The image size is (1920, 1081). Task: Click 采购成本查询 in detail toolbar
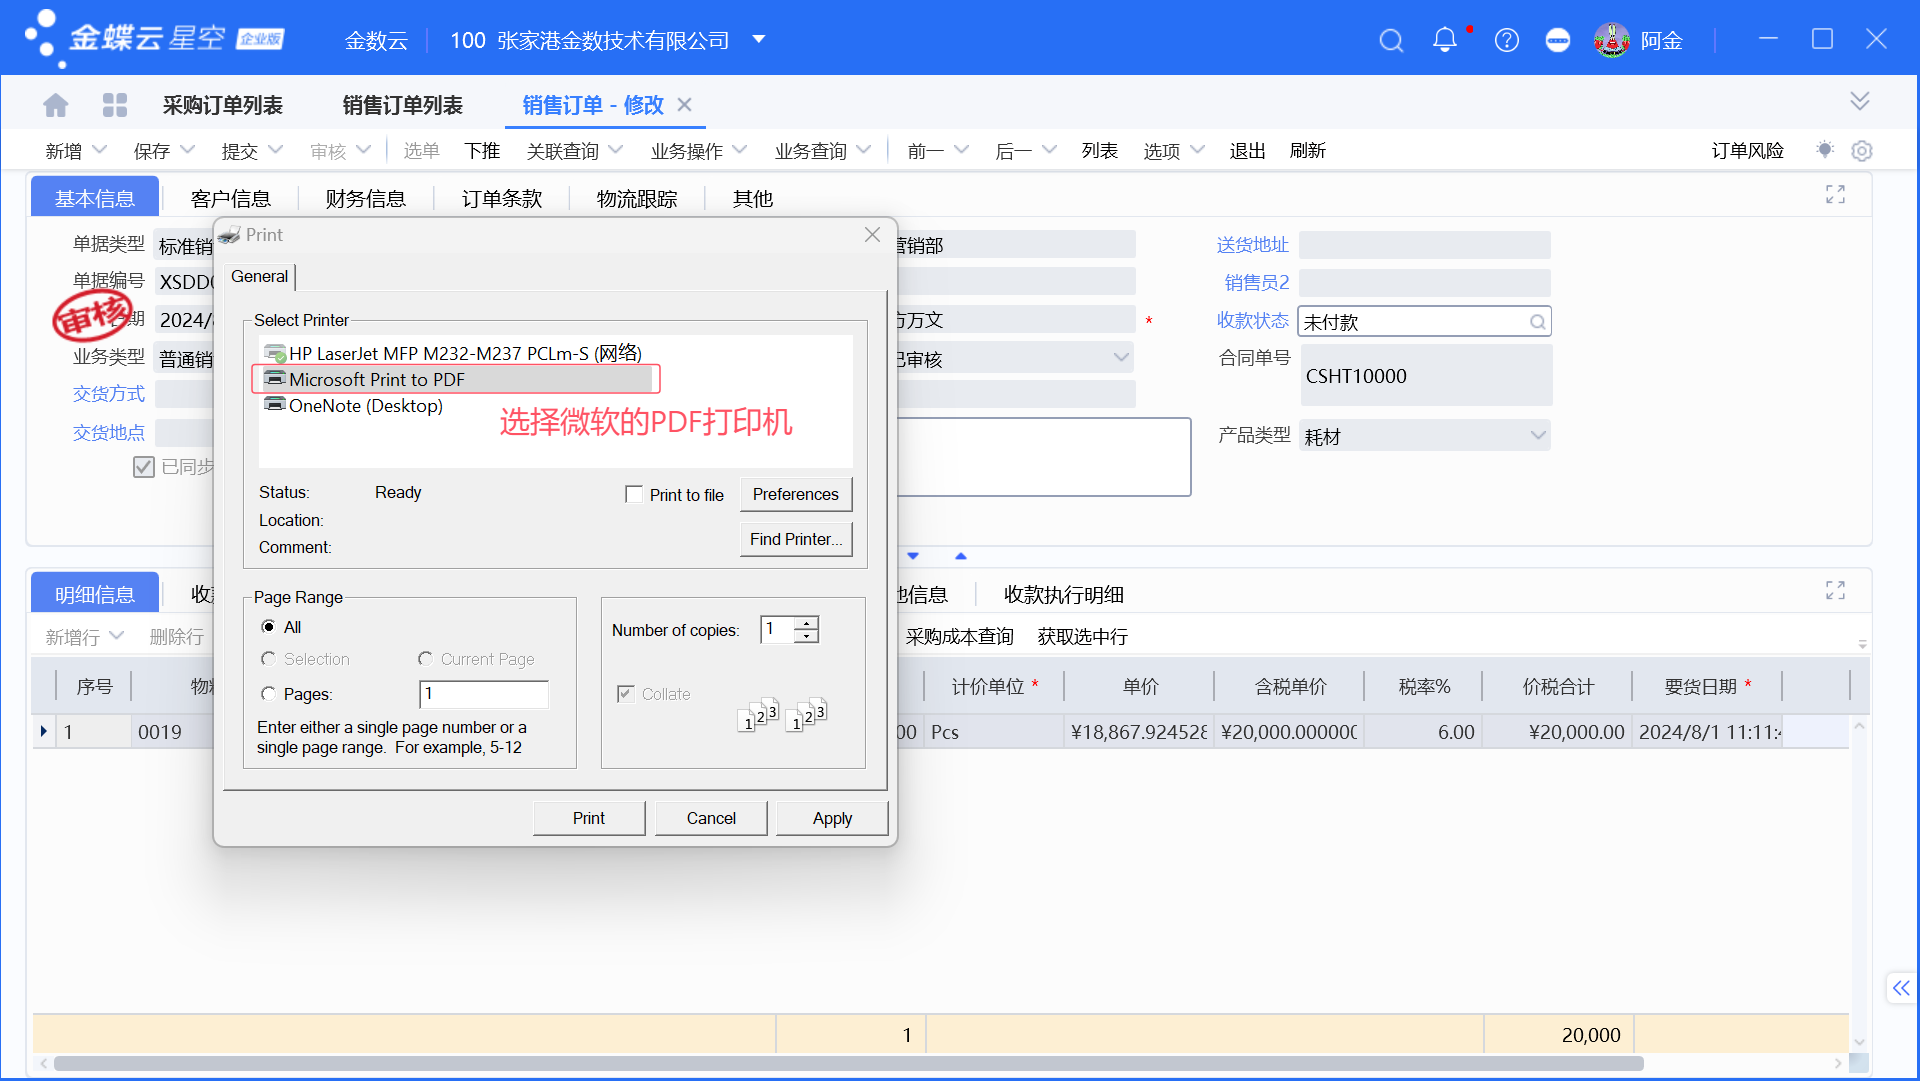pos(959,636)
